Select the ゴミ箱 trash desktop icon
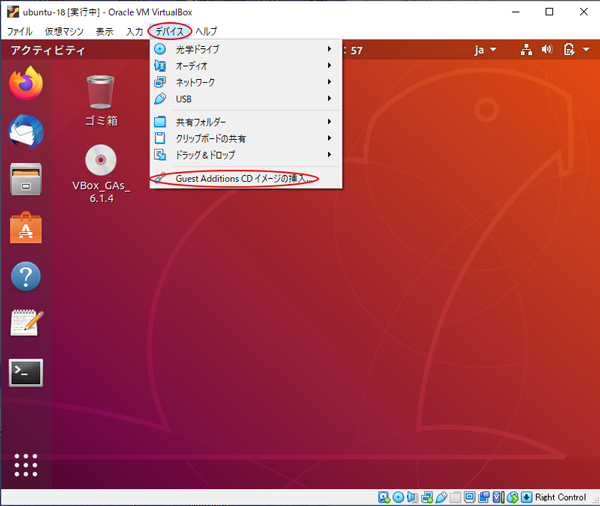Image resolution: width=600 pixels, height=506 pixels. pos(101,100)
